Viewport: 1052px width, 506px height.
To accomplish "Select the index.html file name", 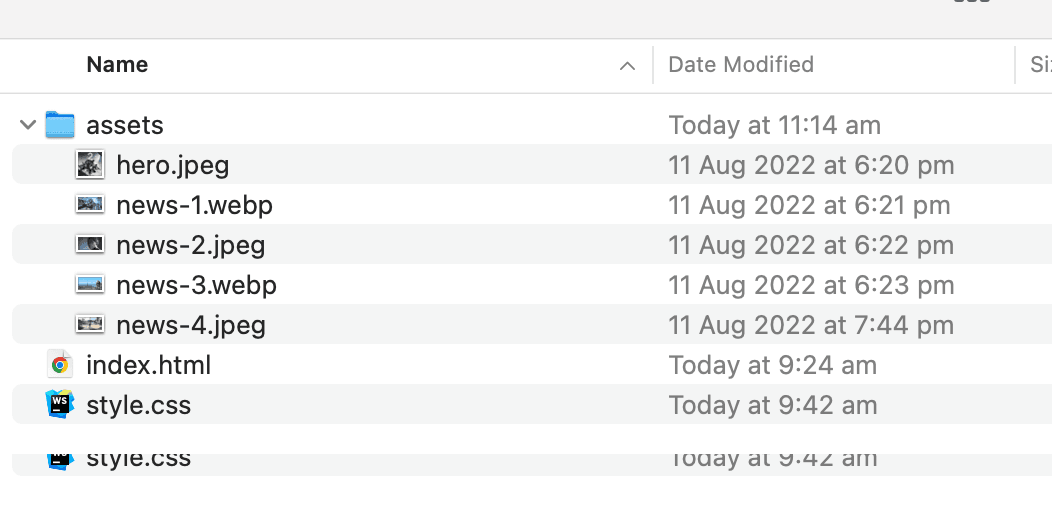I will [149, 365].
